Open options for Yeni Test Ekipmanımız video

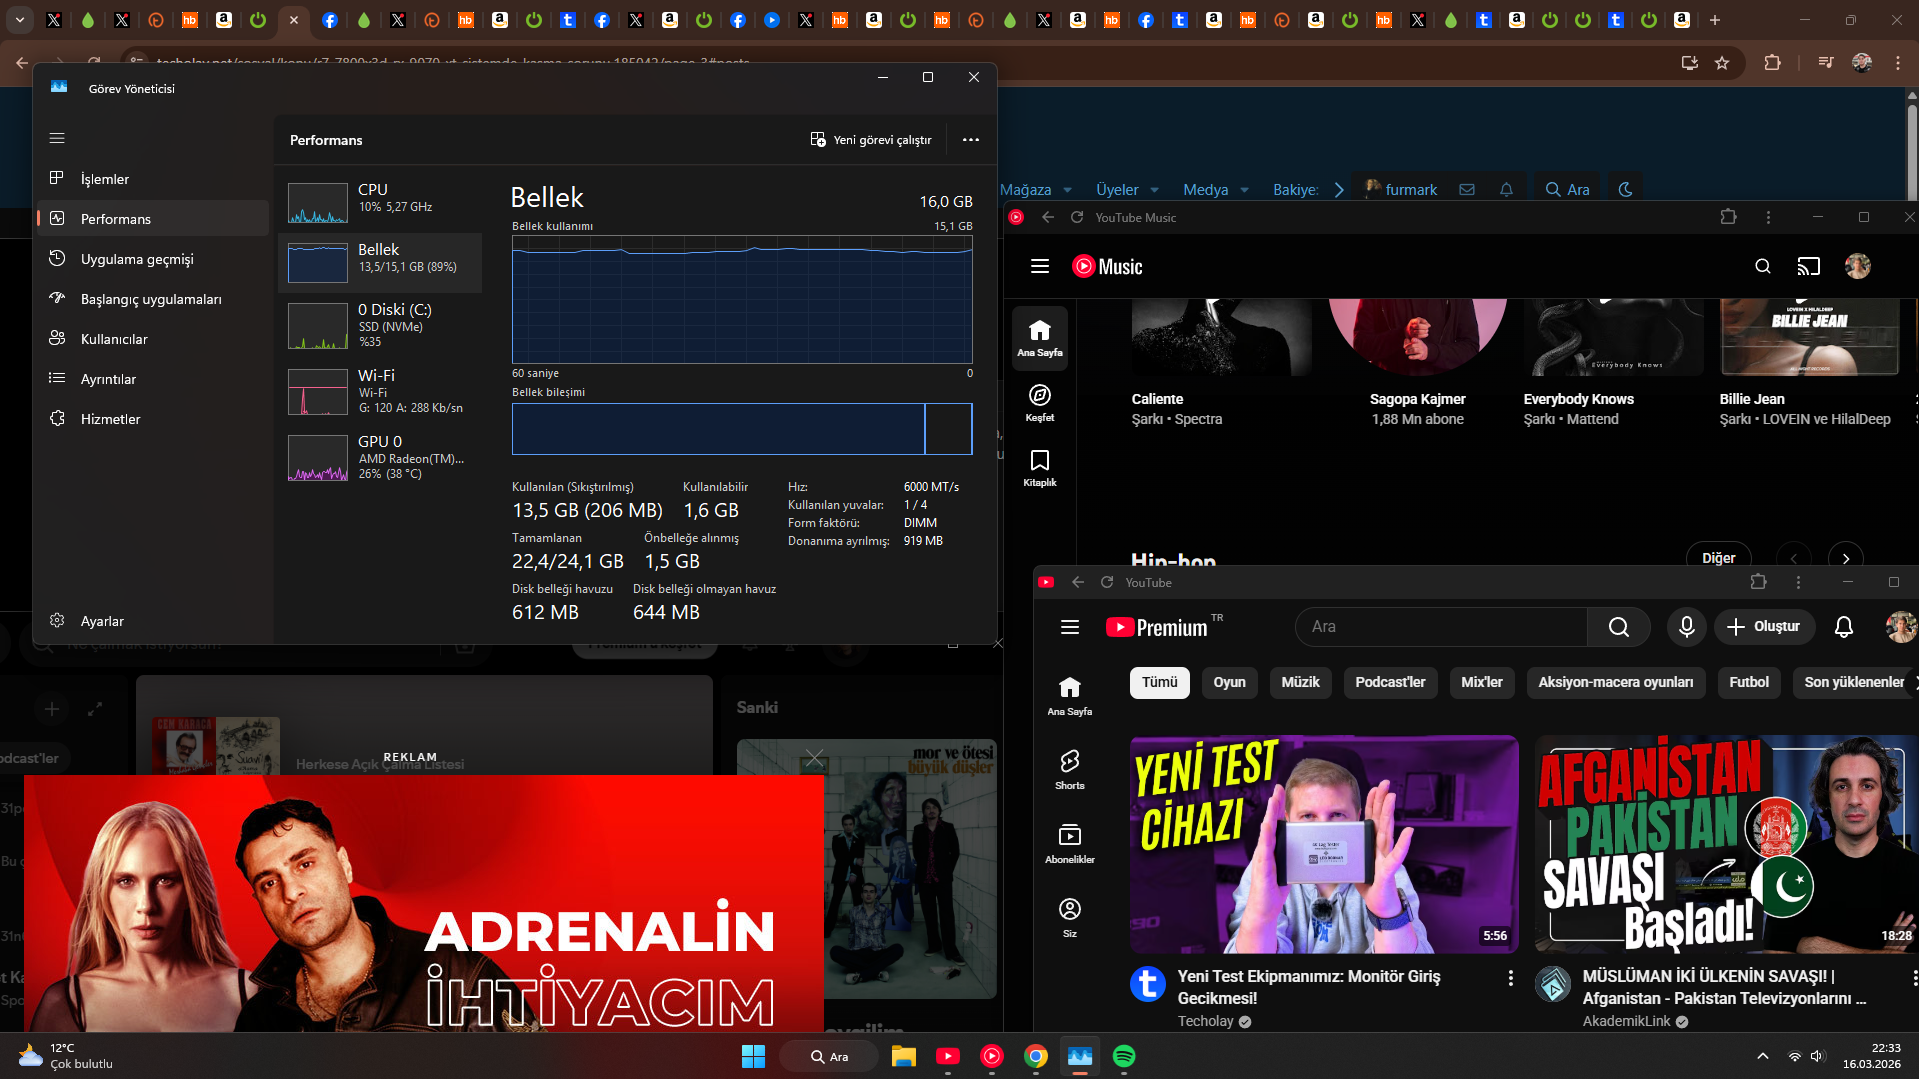(1510, 978)
